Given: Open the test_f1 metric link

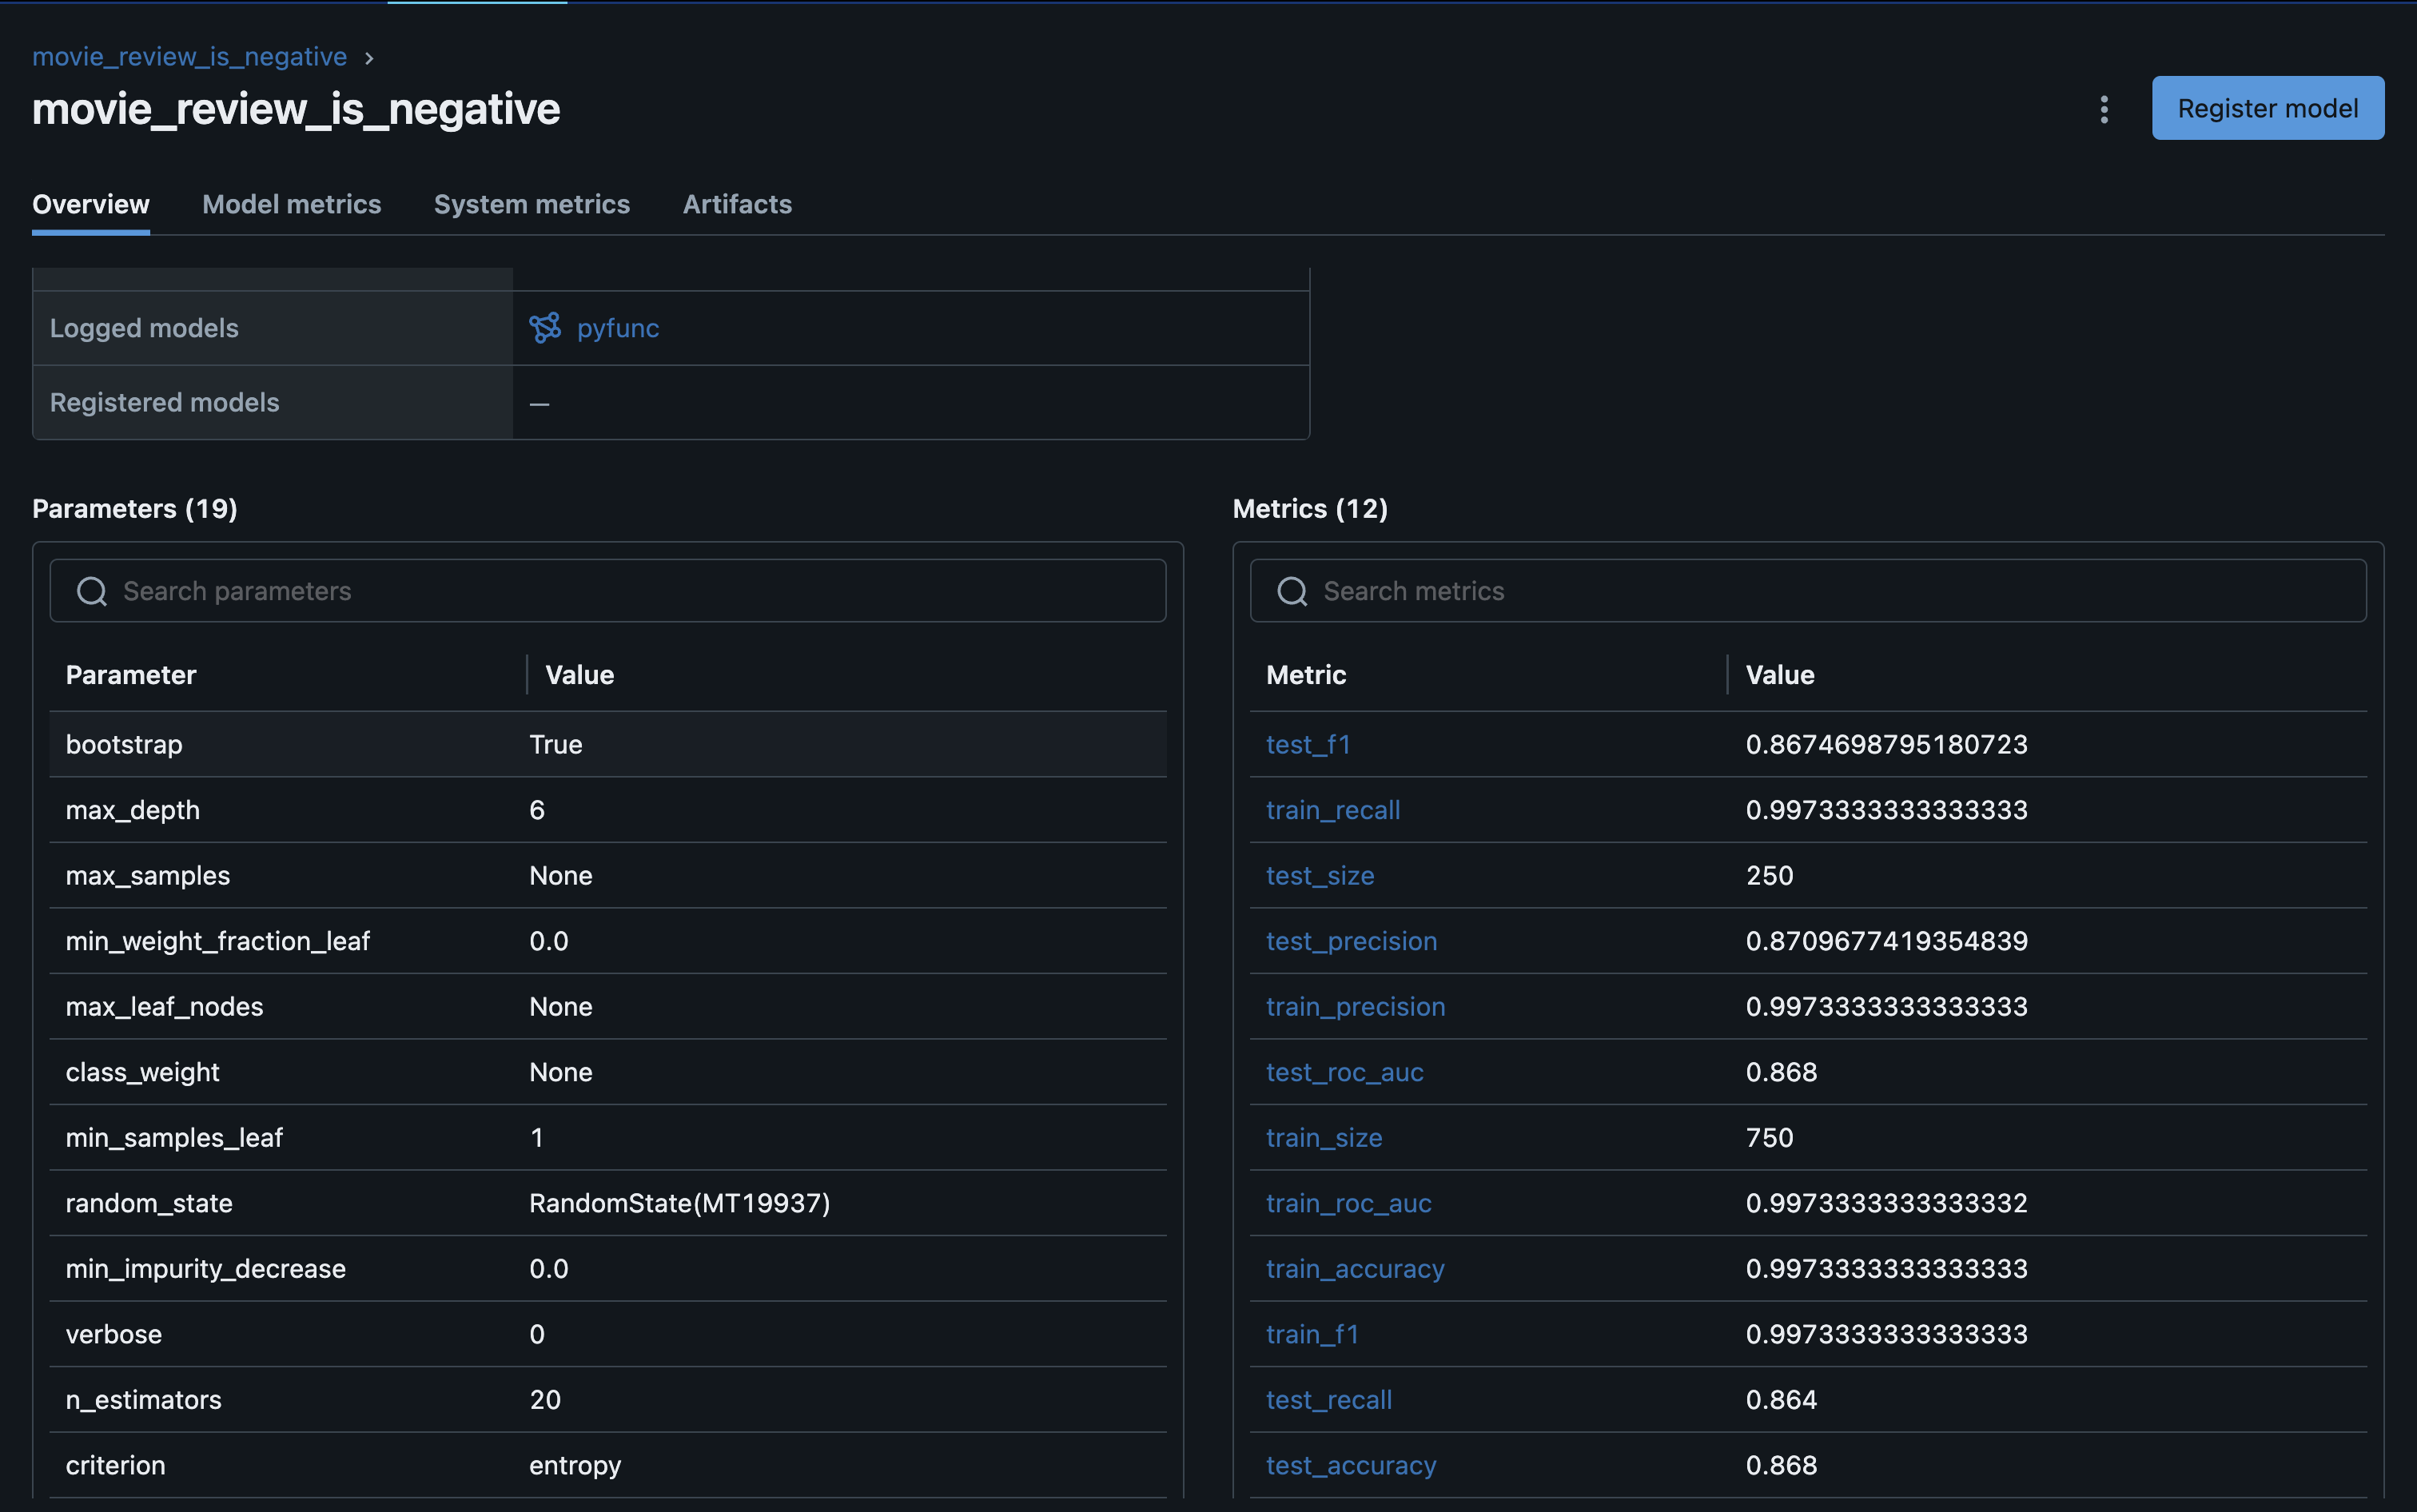Looking at the screenshot, I should [x=1307, y=744].
